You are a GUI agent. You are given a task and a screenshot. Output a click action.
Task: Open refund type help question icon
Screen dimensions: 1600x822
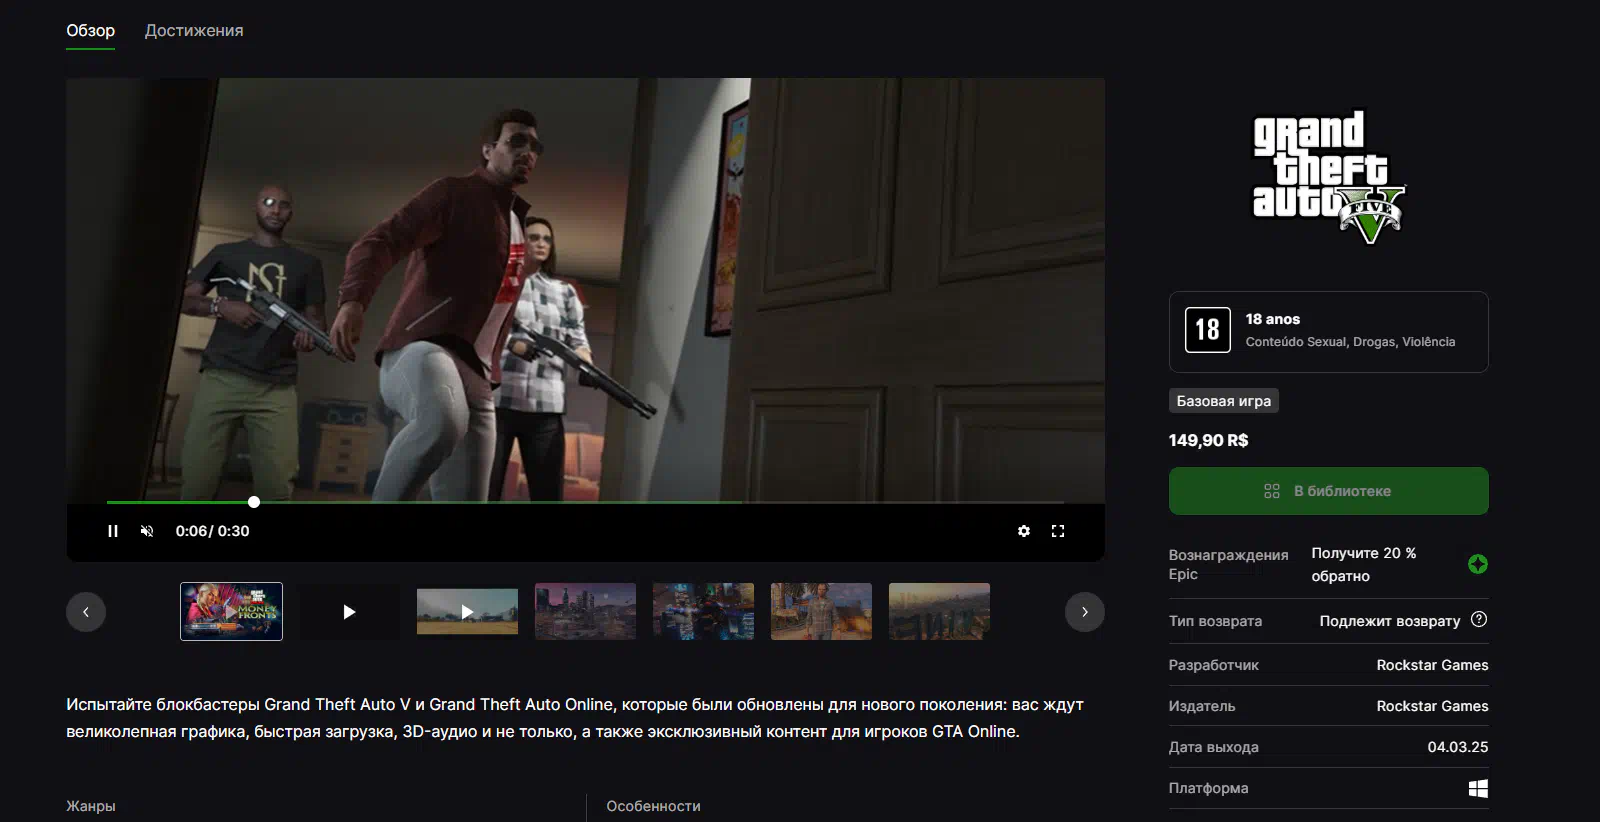1479,620
